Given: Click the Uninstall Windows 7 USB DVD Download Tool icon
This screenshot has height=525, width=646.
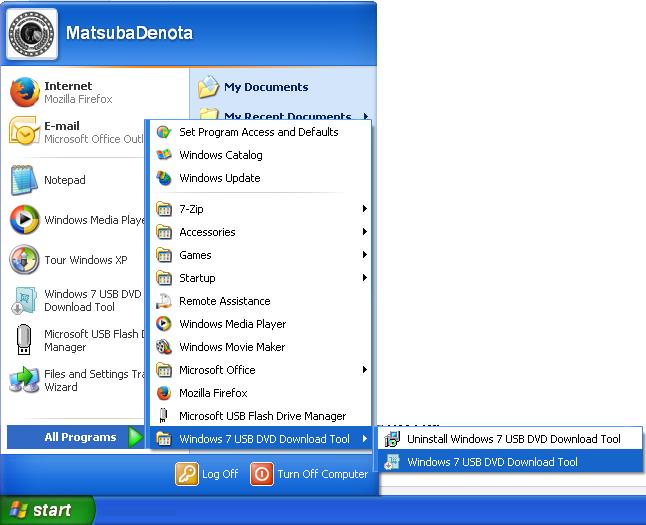Looking at the screenshot, I should click(x=392, y=439).
